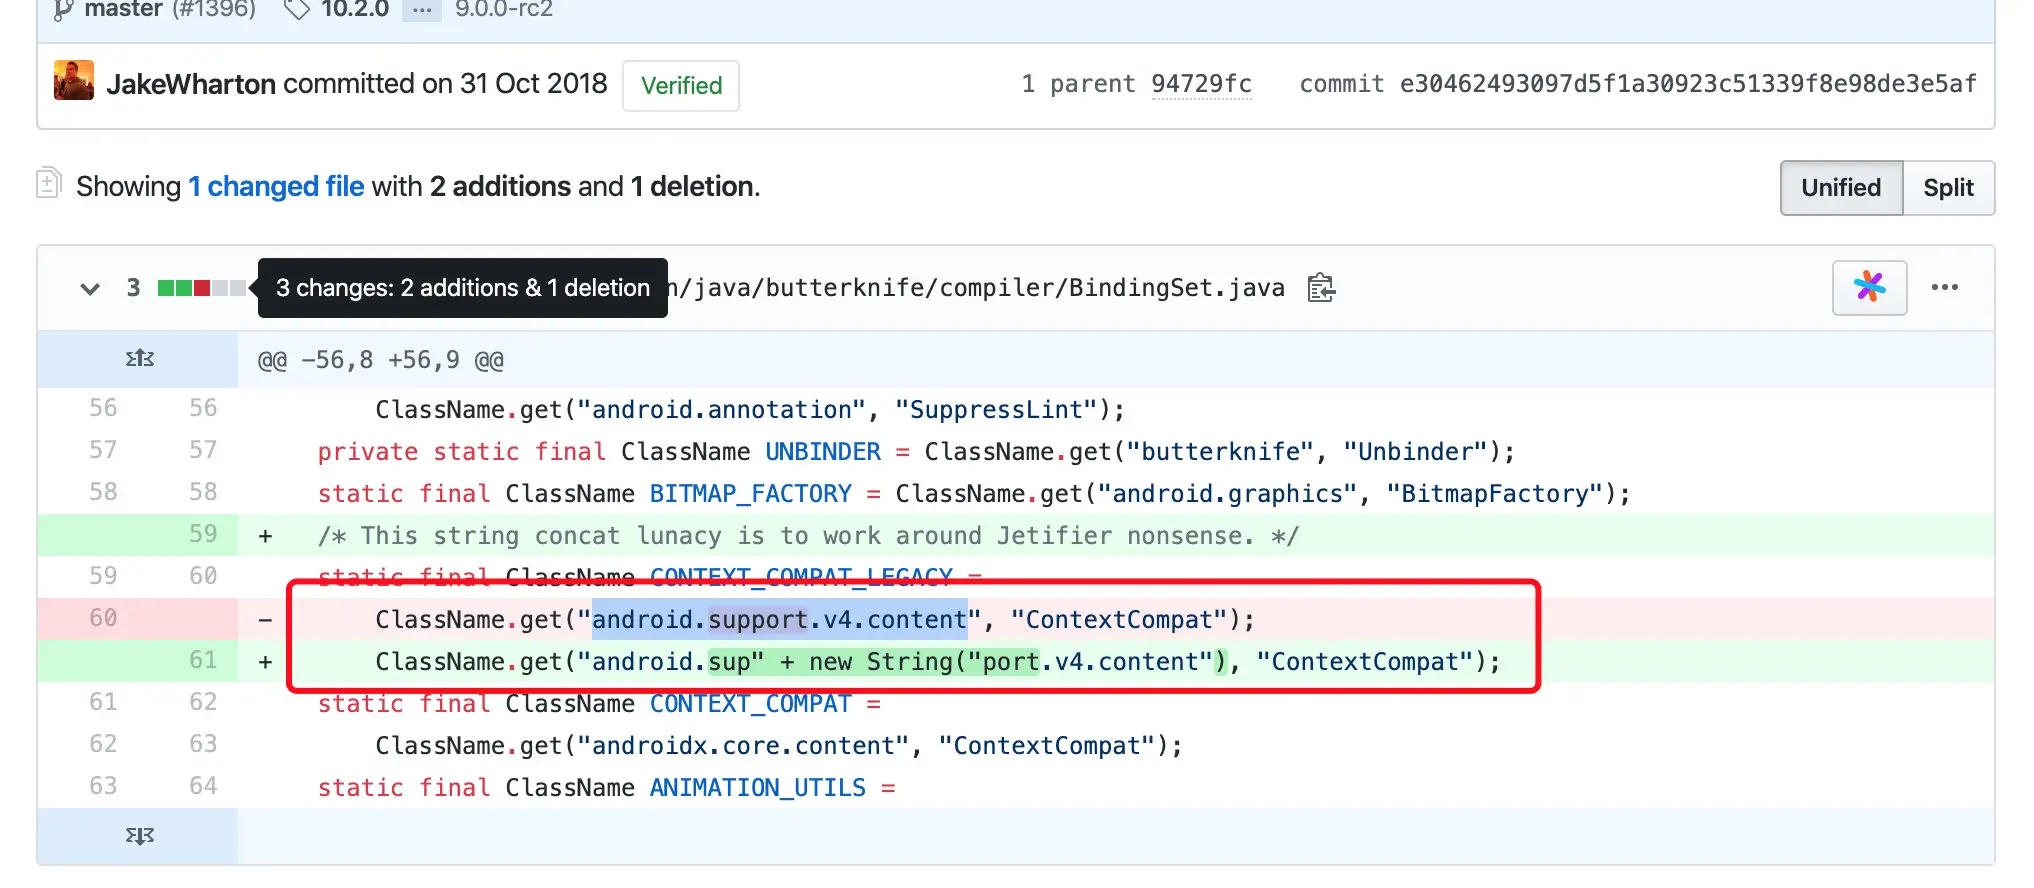The image size is (2034, 888).
Task: Switch to Split diff view
Action: tap(1948, 188)
